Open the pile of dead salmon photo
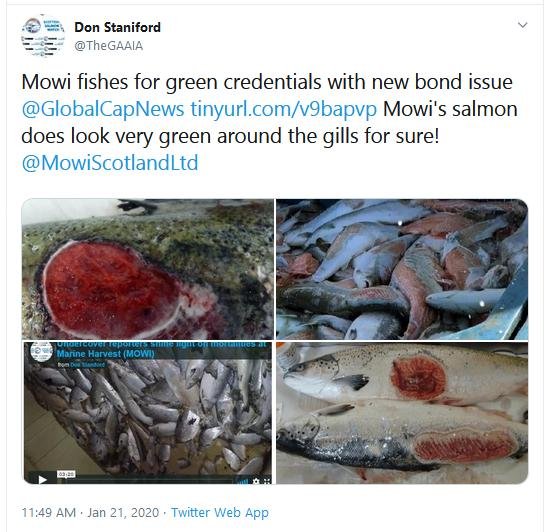The width and height of the screenshot is (549, 532). (402, 269)
